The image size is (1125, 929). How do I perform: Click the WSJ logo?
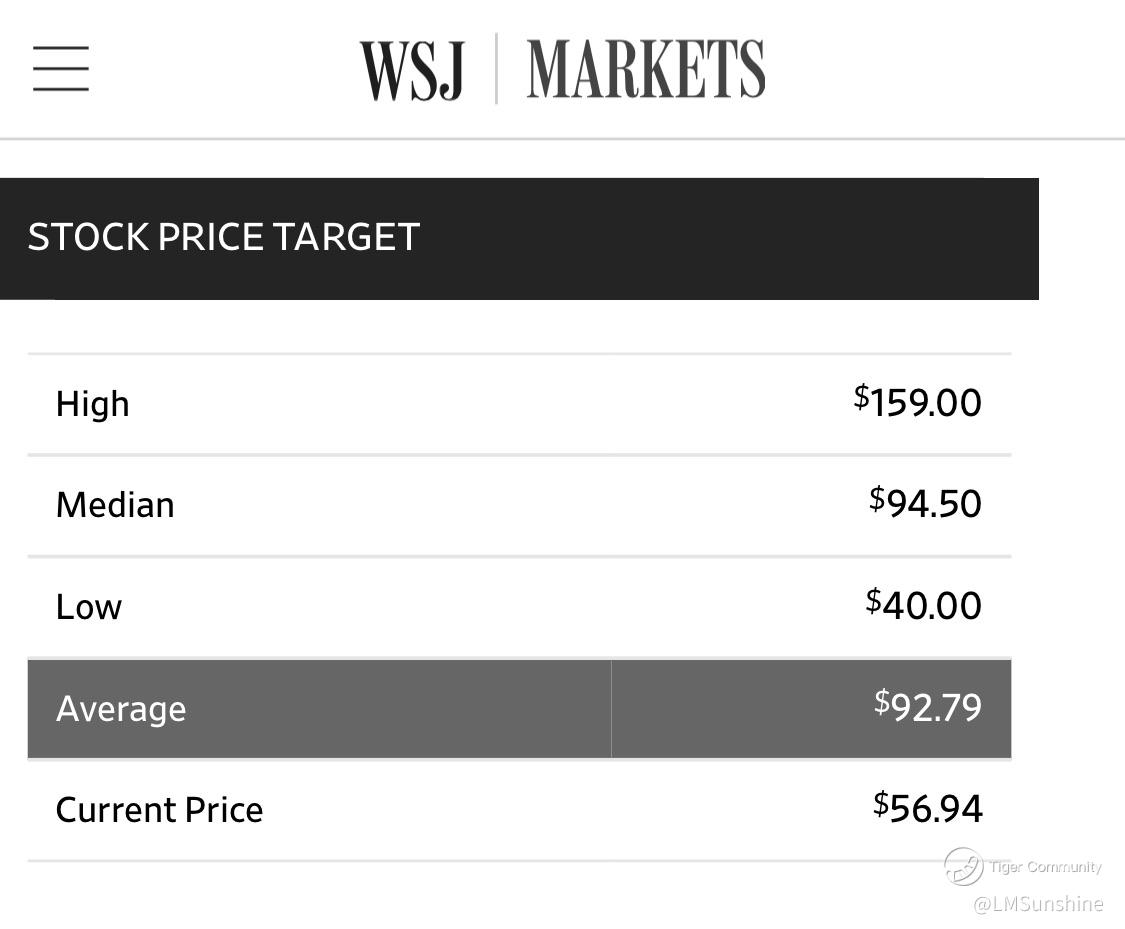[411, 70]
